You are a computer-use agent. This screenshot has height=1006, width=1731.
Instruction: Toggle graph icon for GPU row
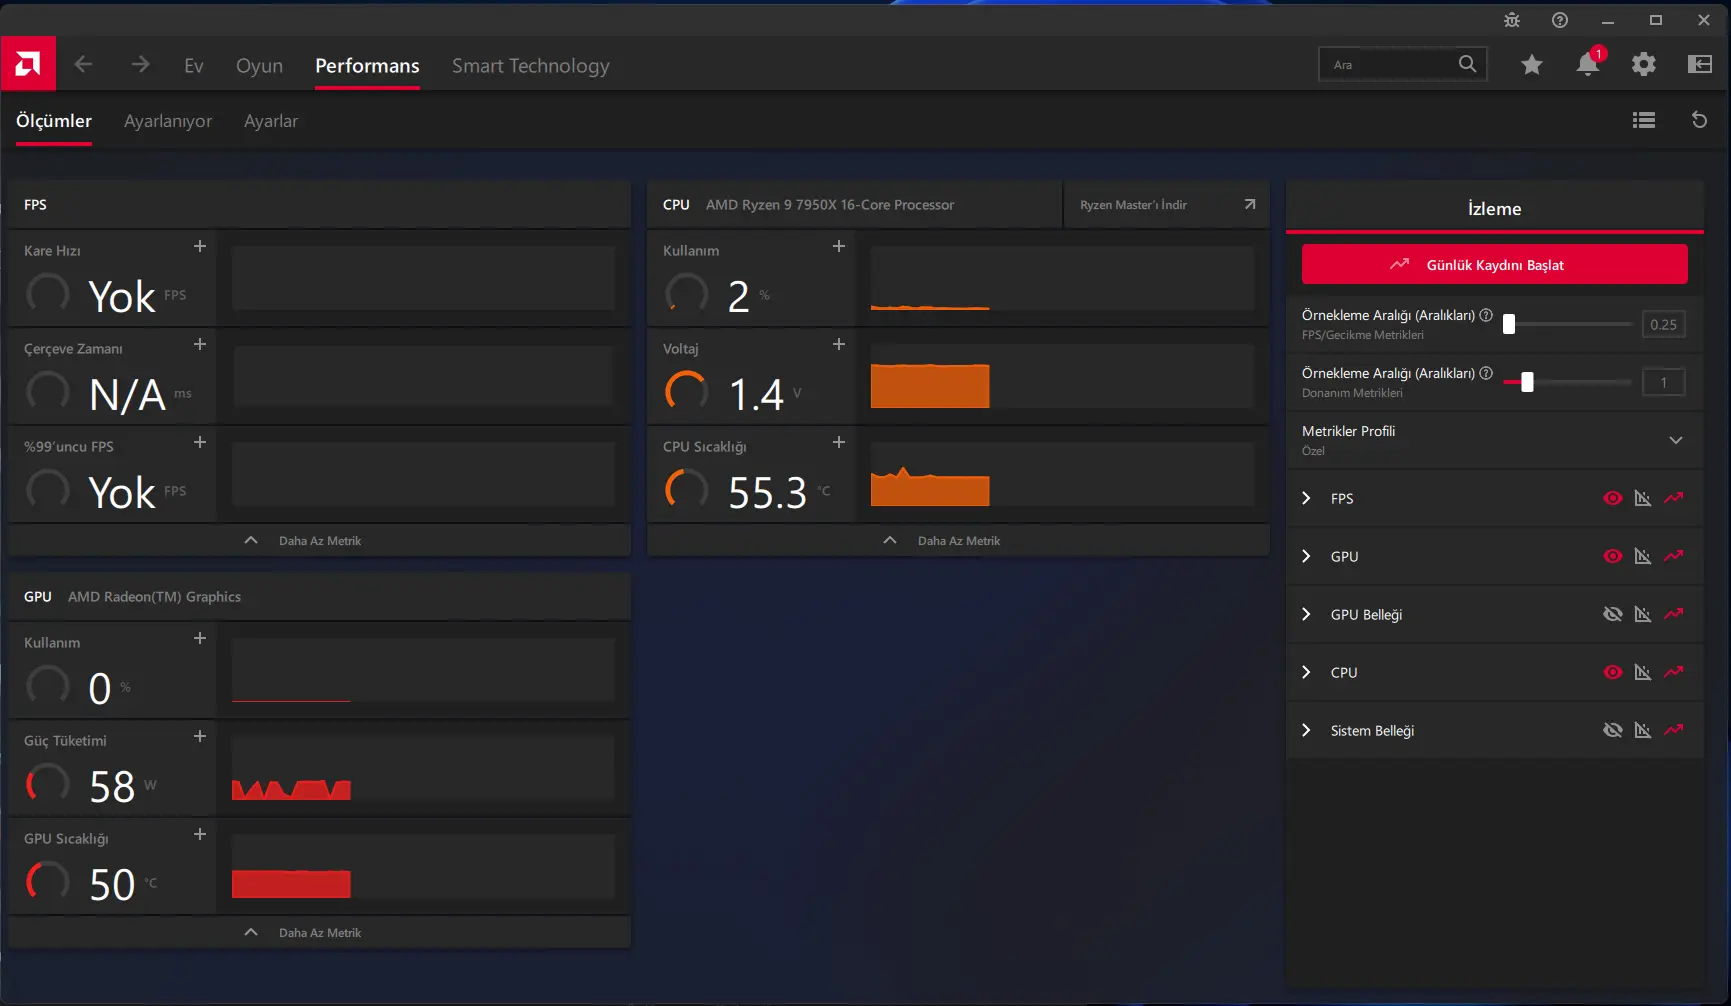[1643, 556]
